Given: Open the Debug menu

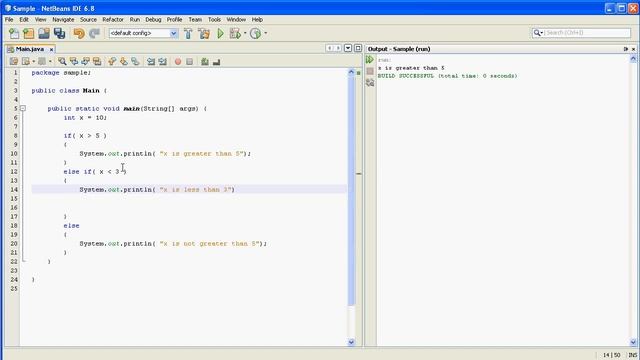Looking at the screenshot, I should [x=153, y=20].
